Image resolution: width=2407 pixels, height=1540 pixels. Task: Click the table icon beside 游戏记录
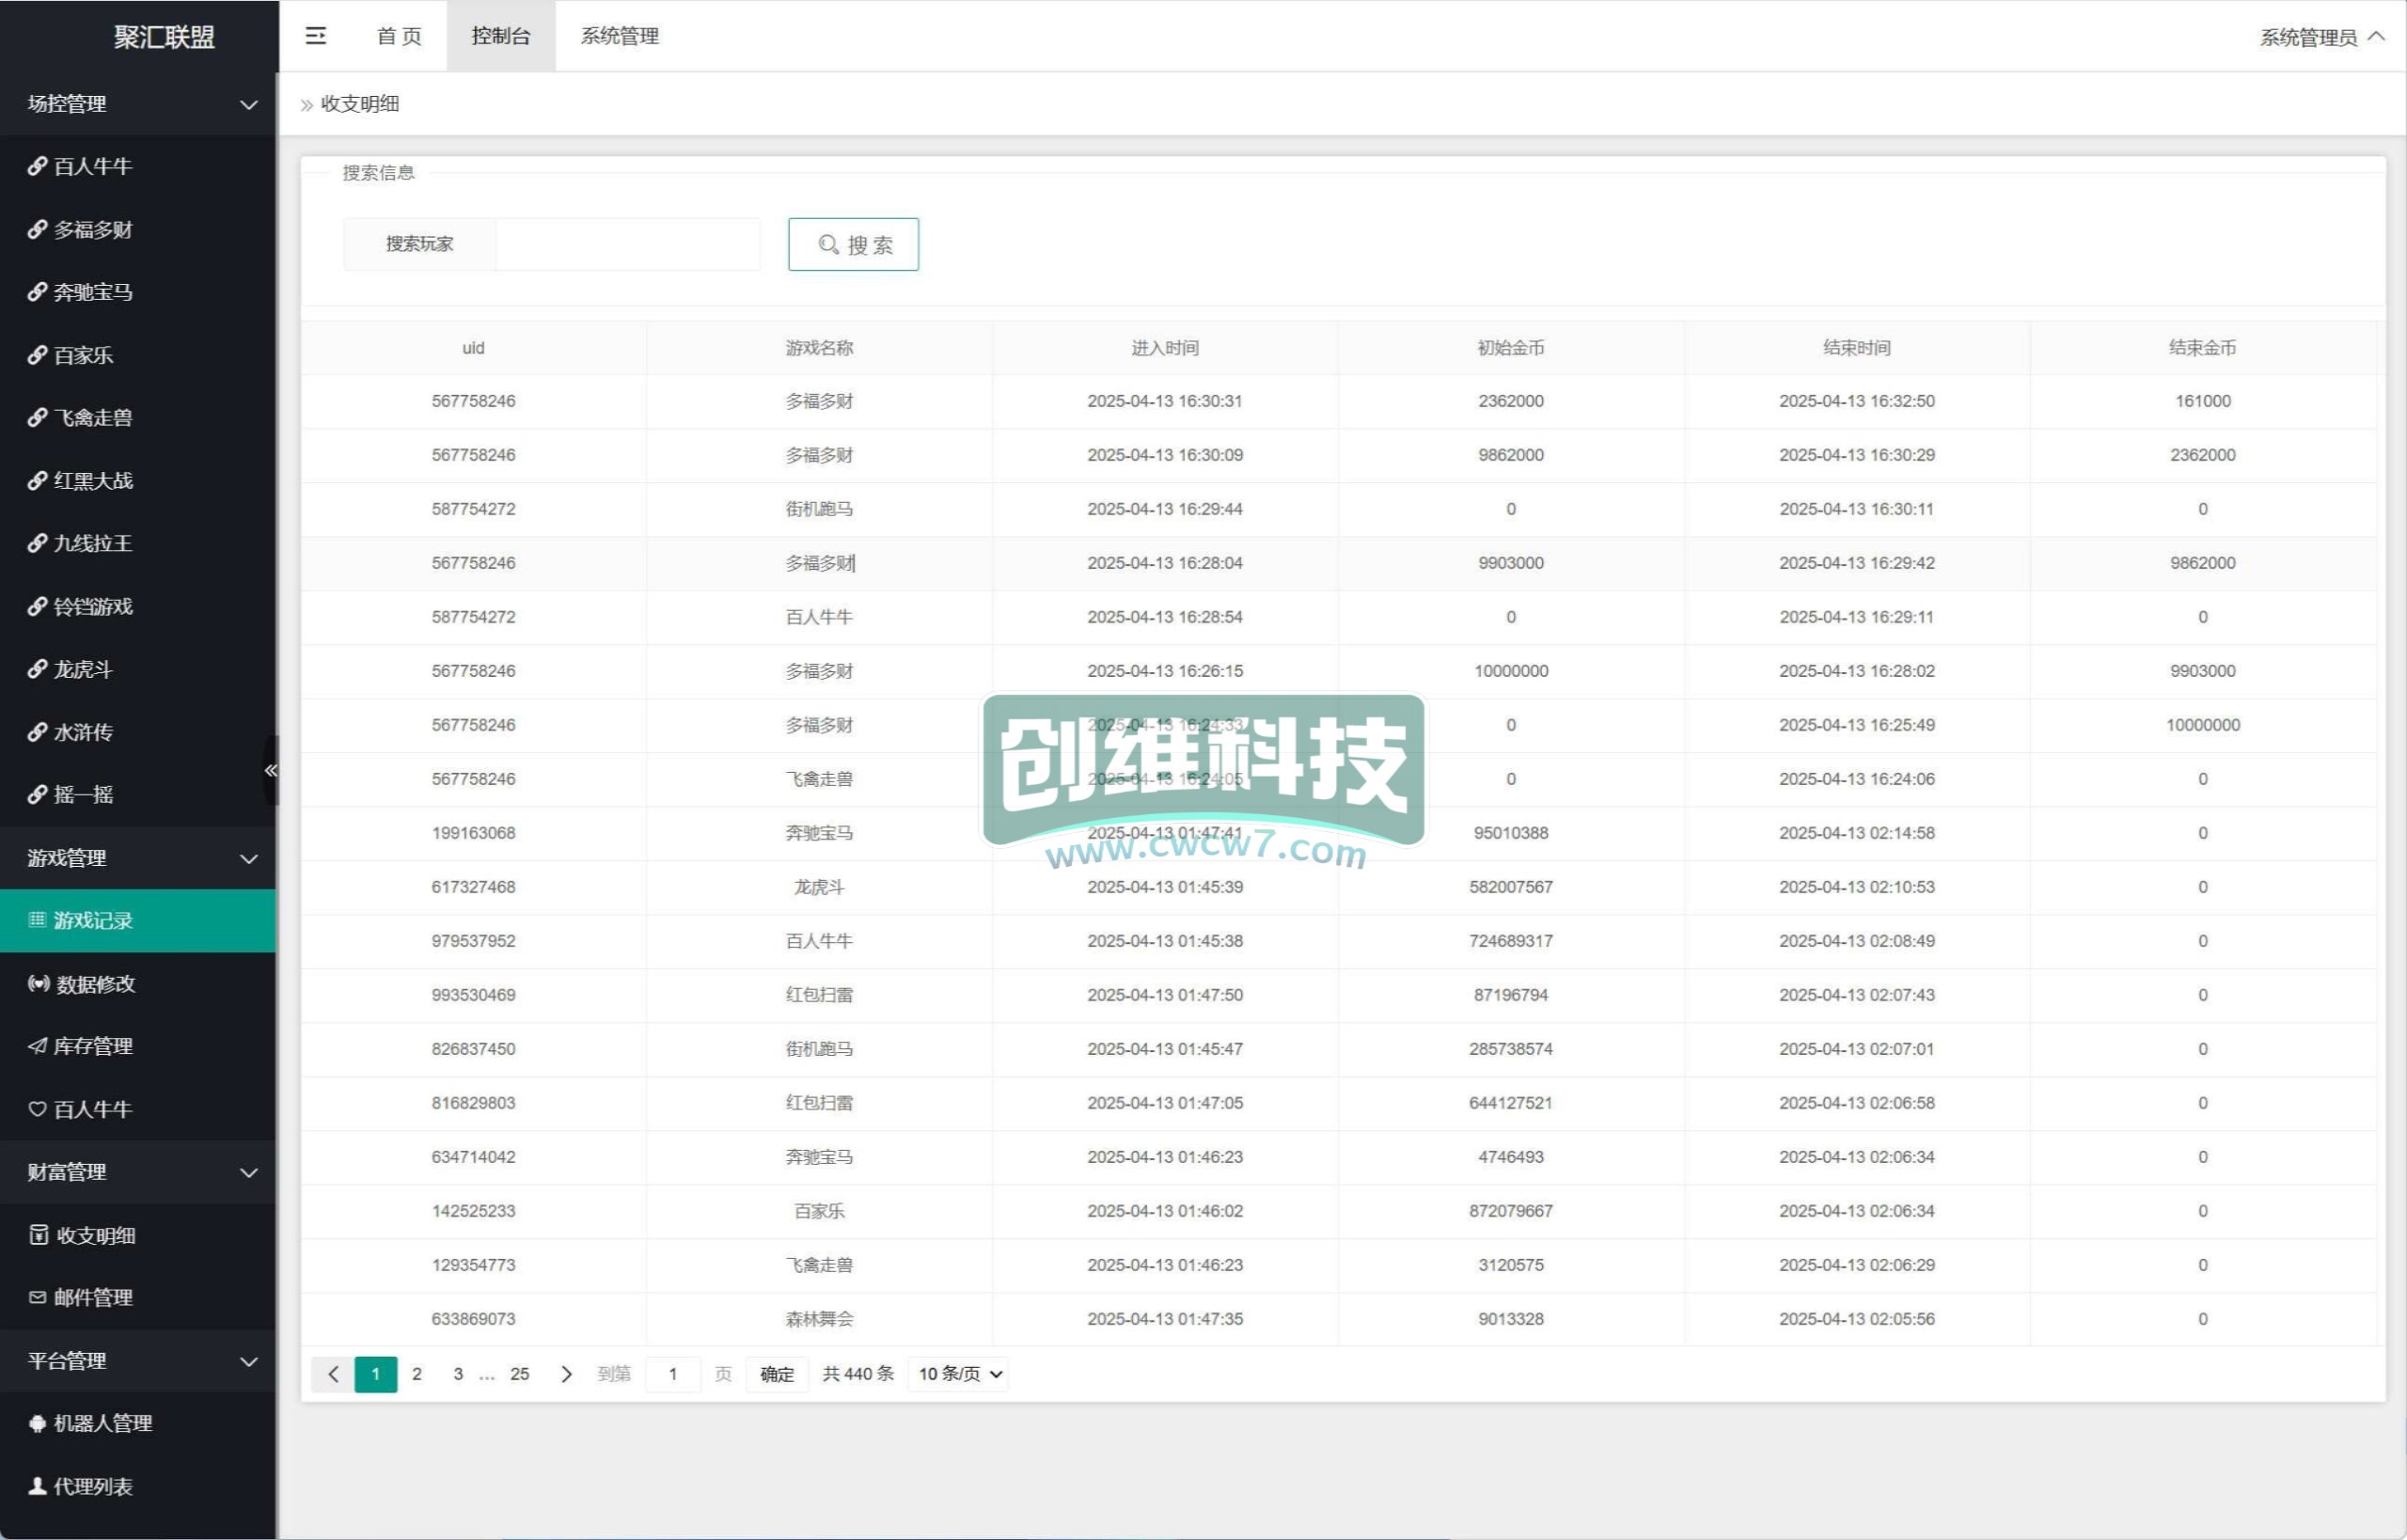pyautogui.click(x=37, y=920)
